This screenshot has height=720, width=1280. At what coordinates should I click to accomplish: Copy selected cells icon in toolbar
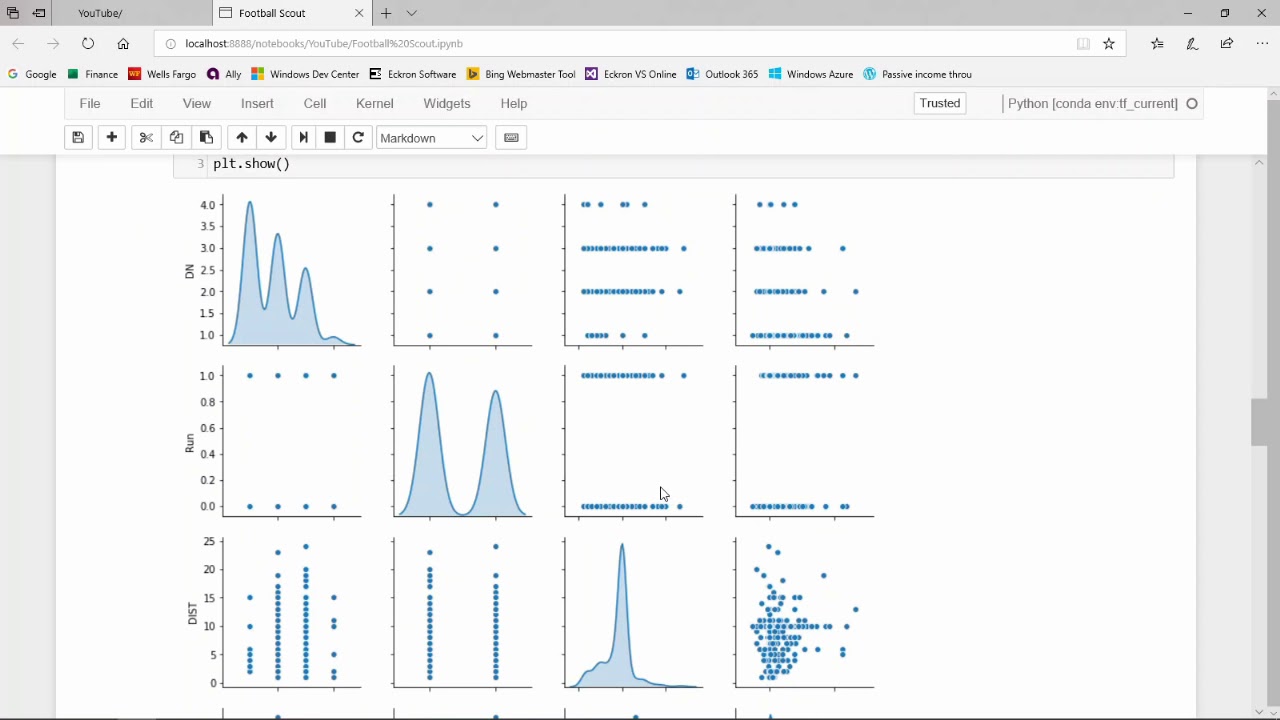176,138
